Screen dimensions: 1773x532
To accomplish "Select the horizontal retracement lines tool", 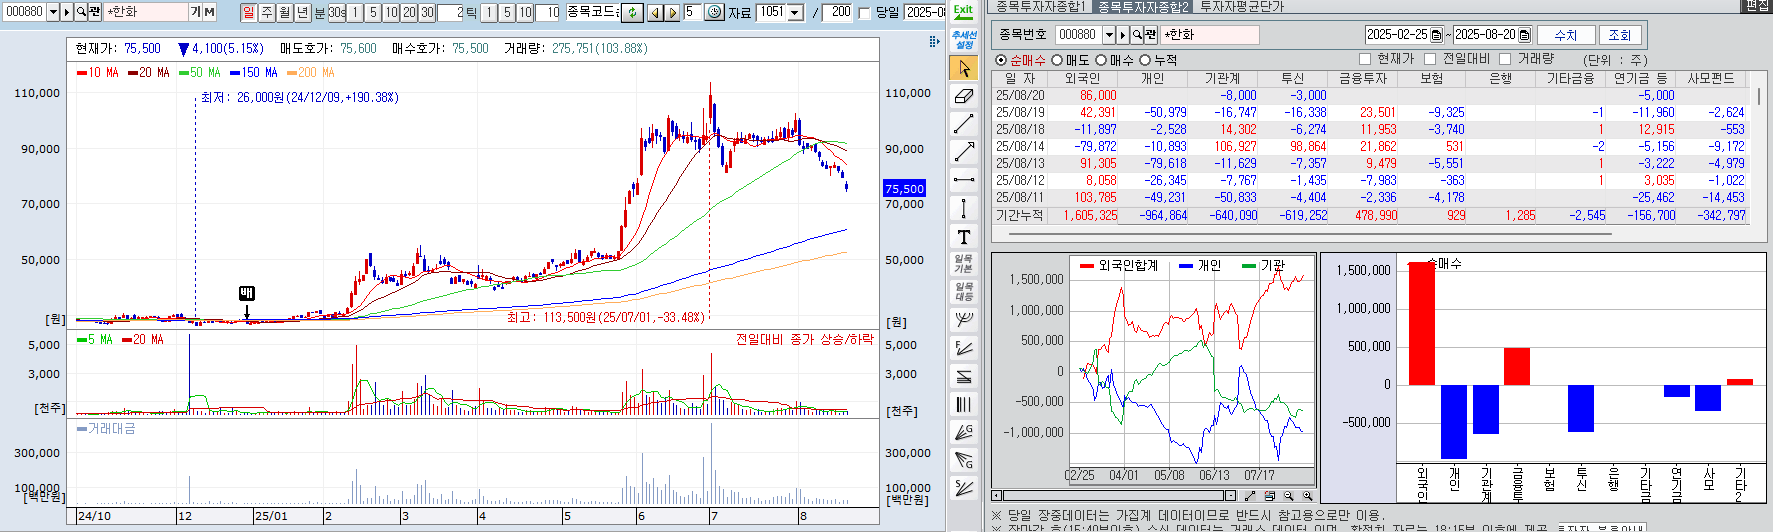I will pos(963,376).
